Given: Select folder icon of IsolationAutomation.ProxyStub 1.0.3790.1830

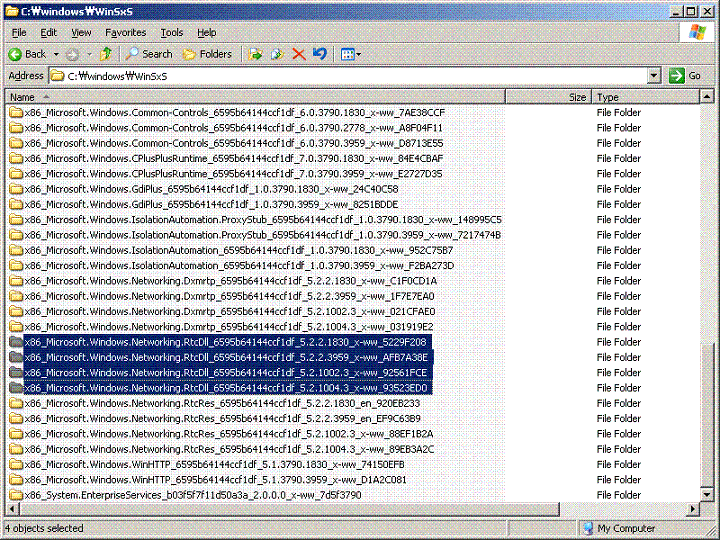Looking at the screenshot, I should [x=16, y=219].
